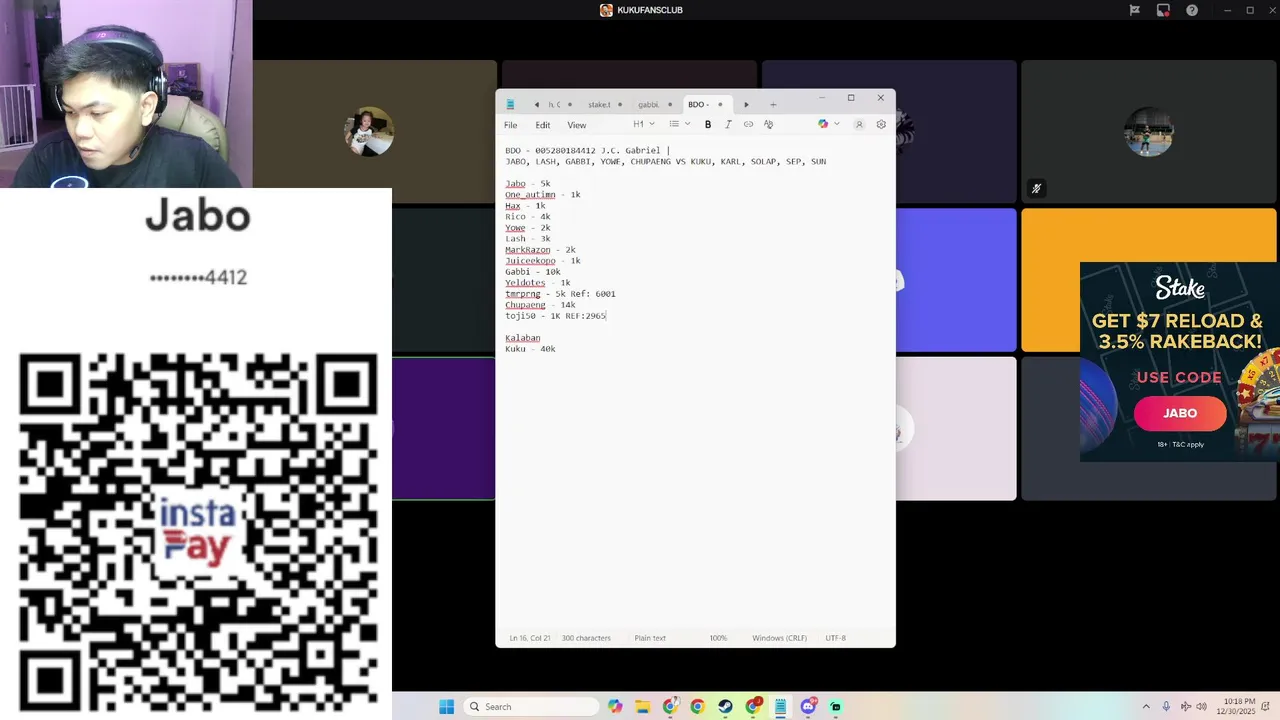Image resolution: width=1280 pixels, height=720 pixels.
Task: Toggle italic formatting in Notepad toolbar
Action: [728, 124]
